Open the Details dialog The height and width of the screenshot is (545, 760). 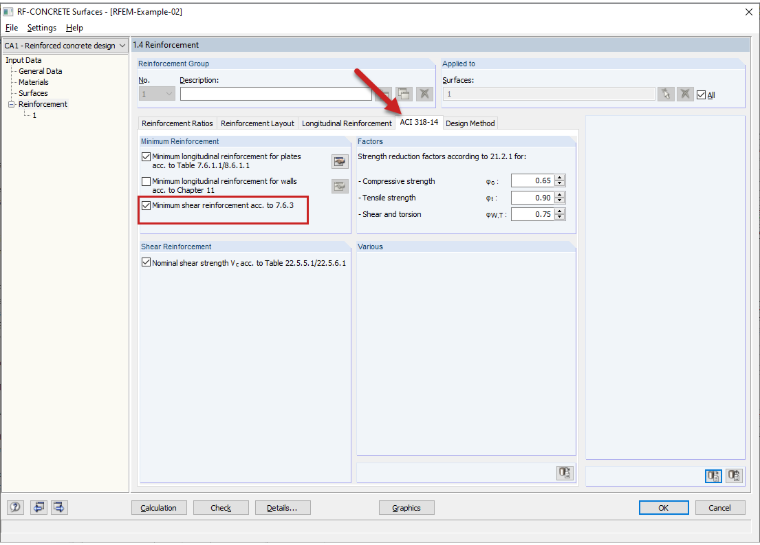point(283,508)
